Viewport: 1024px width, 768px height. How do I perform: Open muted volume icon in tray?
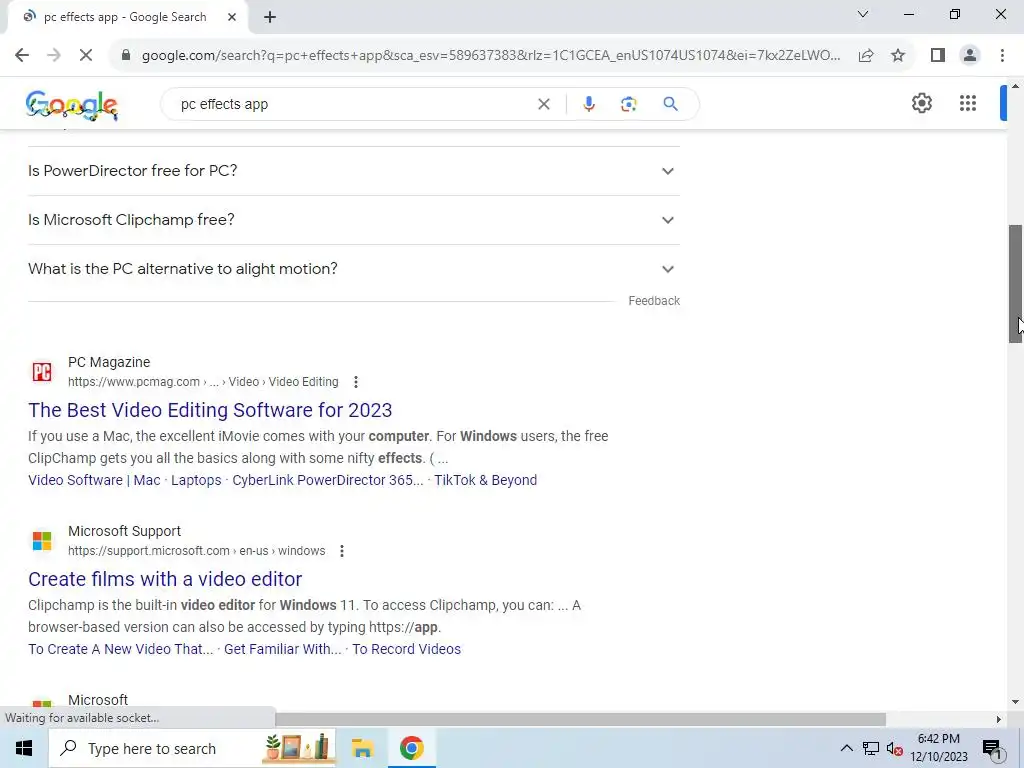pyautogui.click(x=895, y=748)
